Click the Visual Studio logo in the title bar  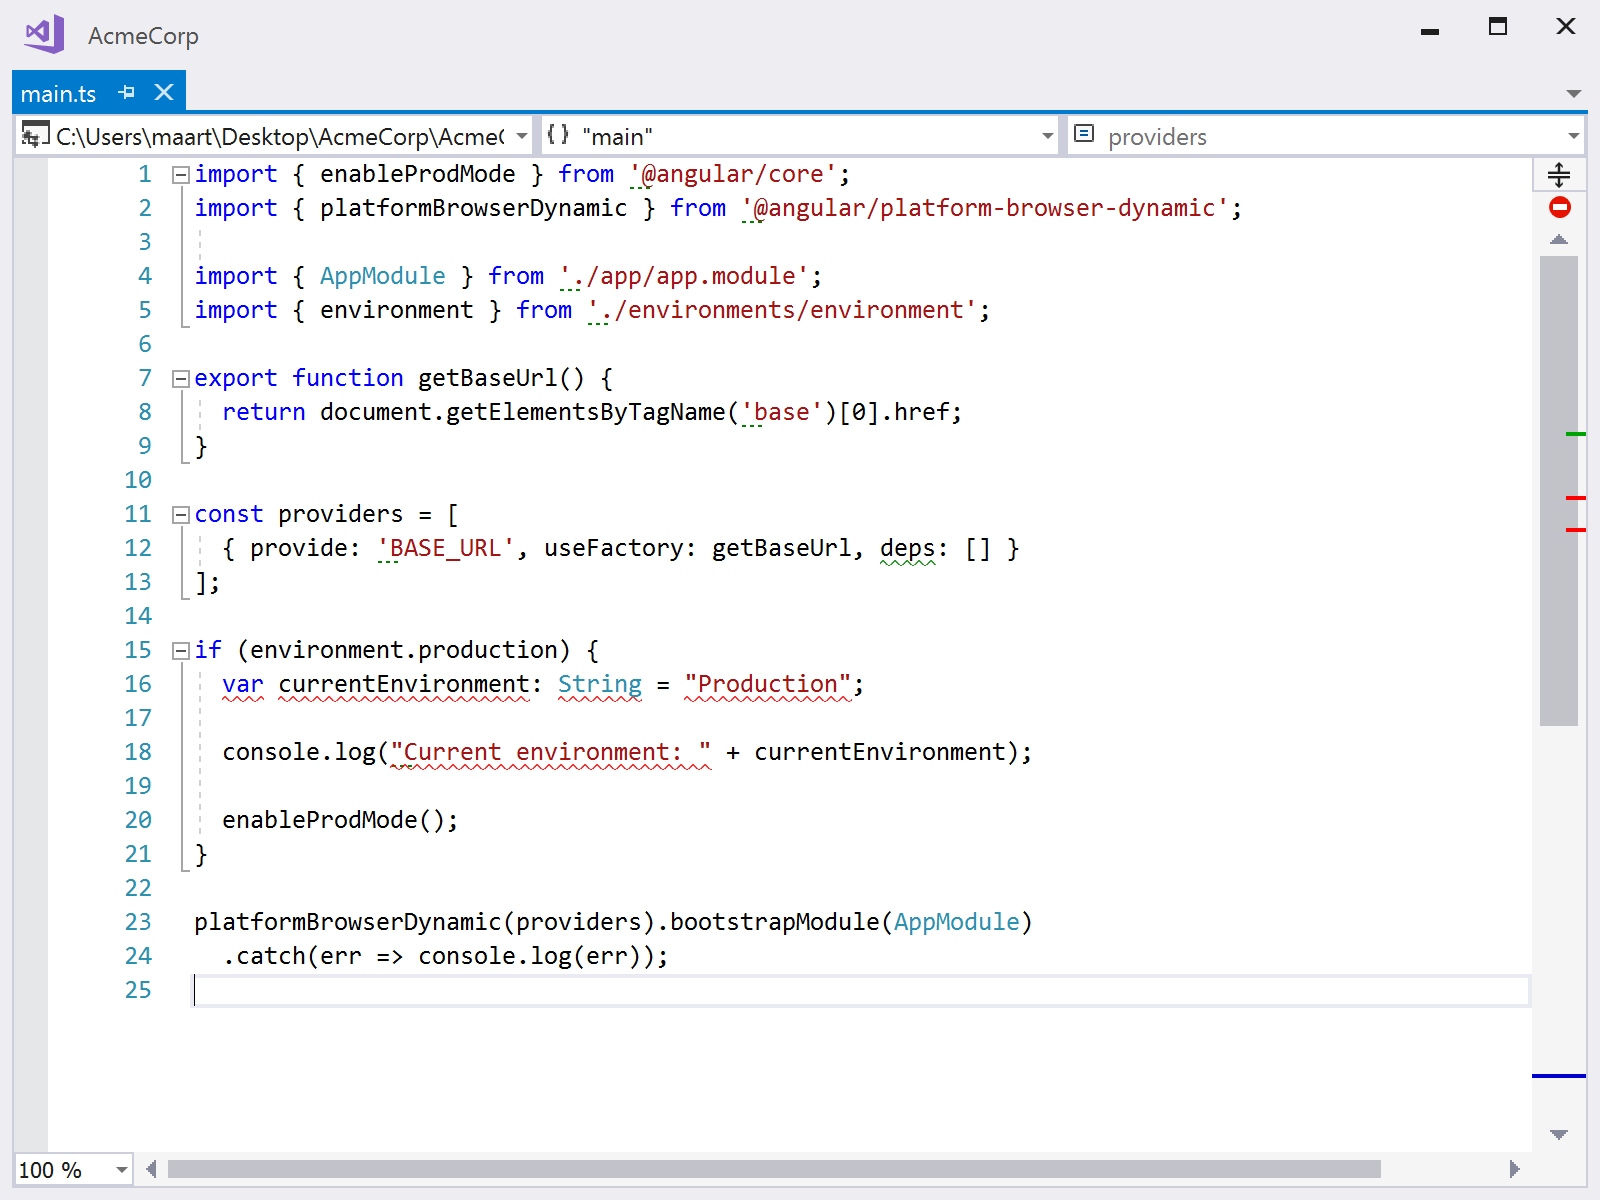click(42, 33)
